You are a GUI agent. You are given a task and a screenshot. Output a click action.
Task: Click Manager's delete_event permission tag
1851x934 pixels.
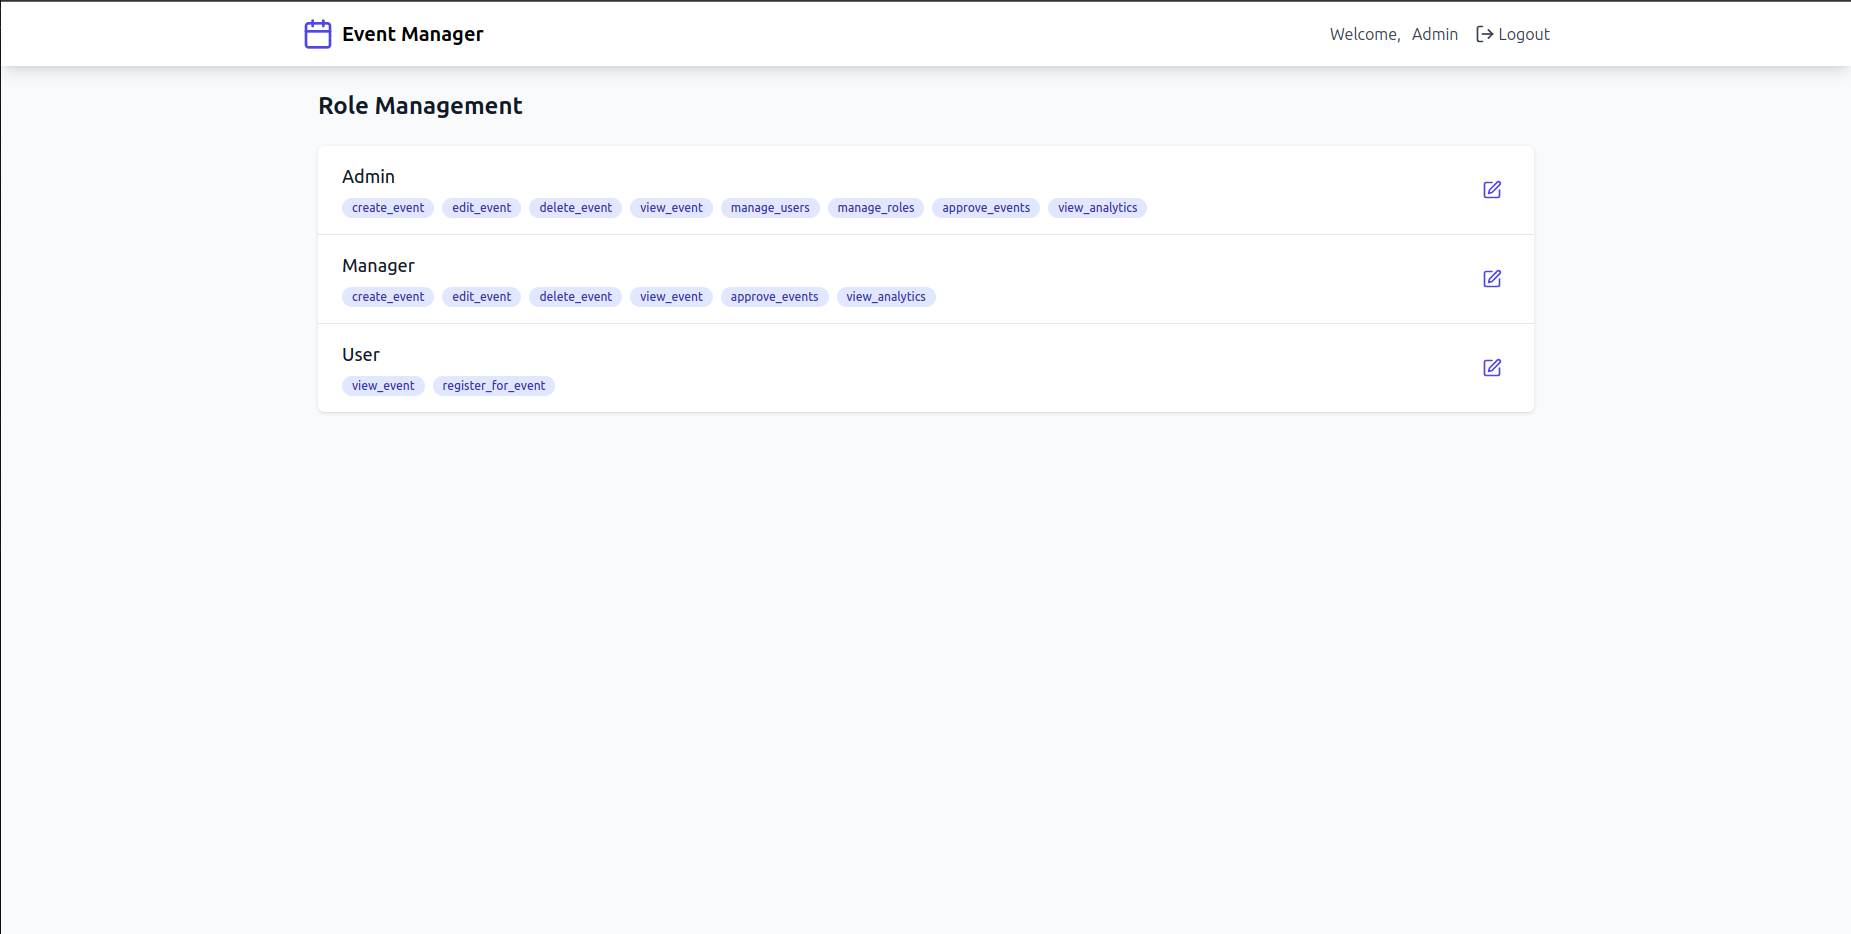point(576,297)
